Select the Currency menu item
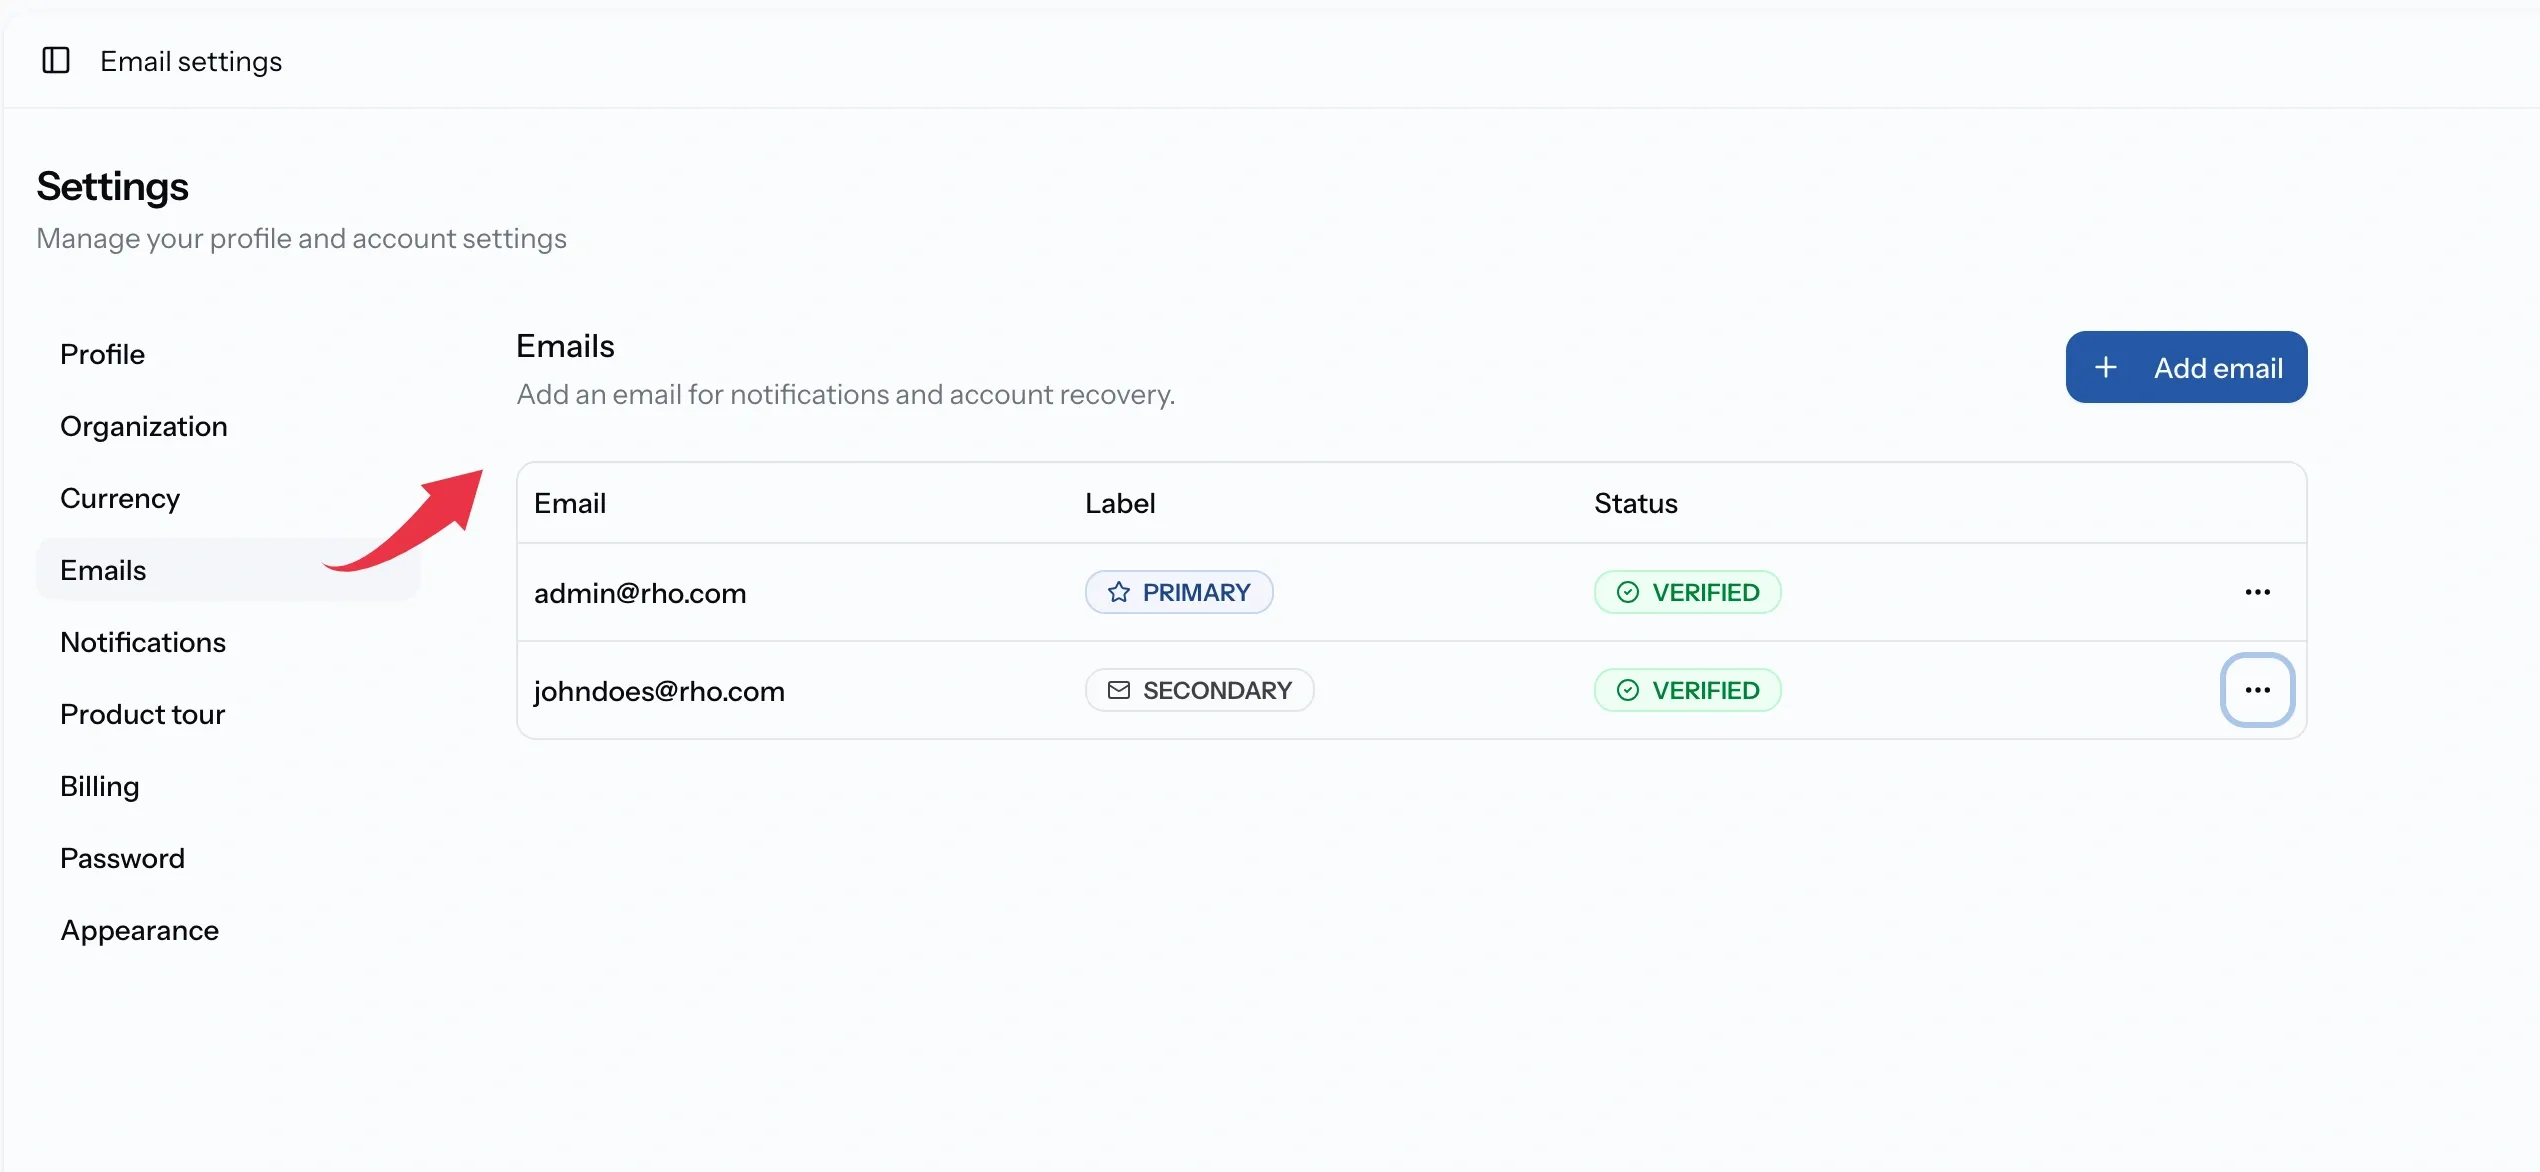 tap(227, 498)
